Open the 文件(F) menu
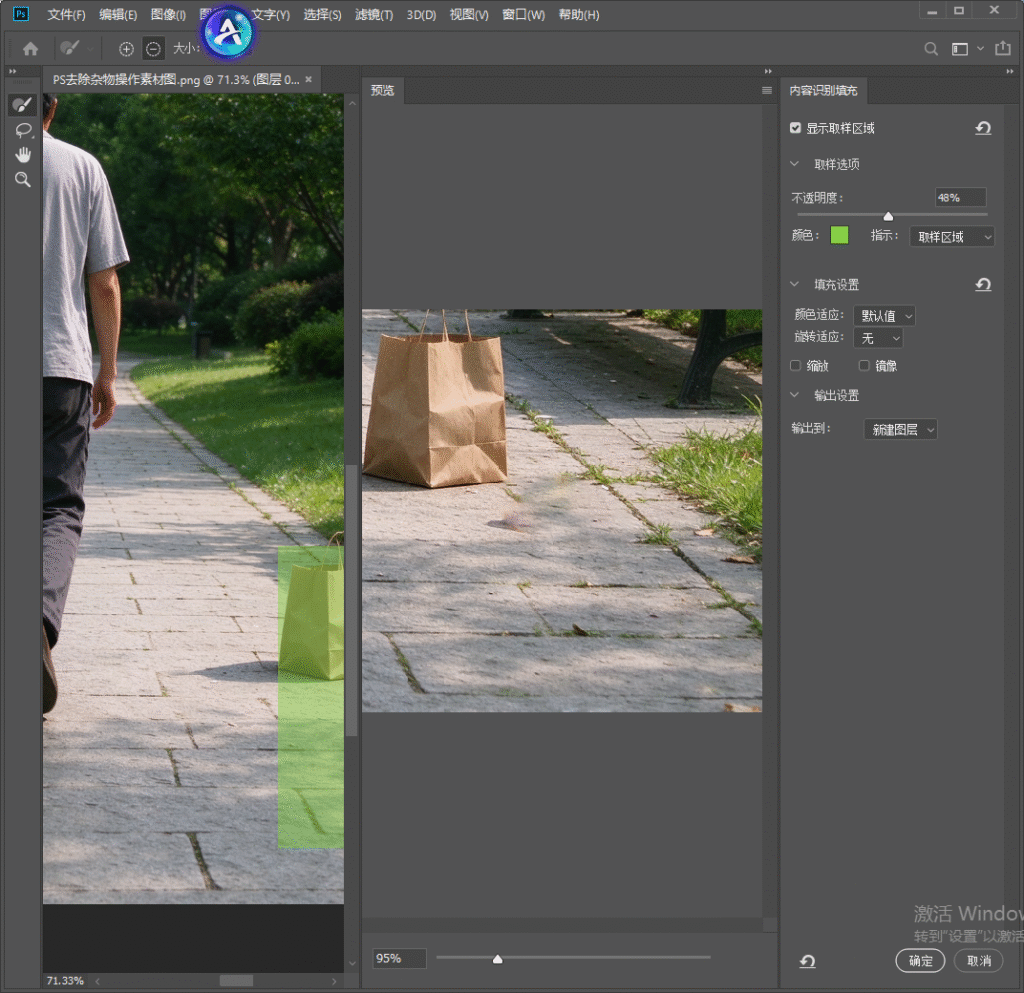The image size is (1024, 993). [x=66, y=14]
